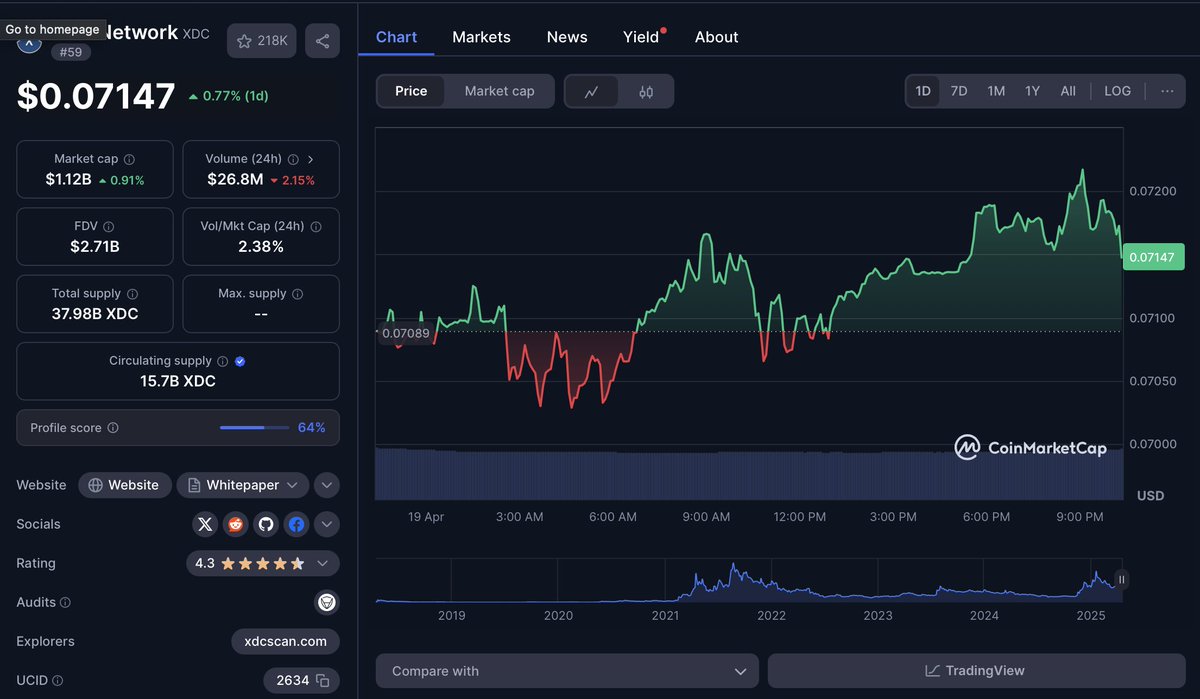Open the Chart tab
The height and width of the screenshot is (699, 1200).
coord(396,37)
